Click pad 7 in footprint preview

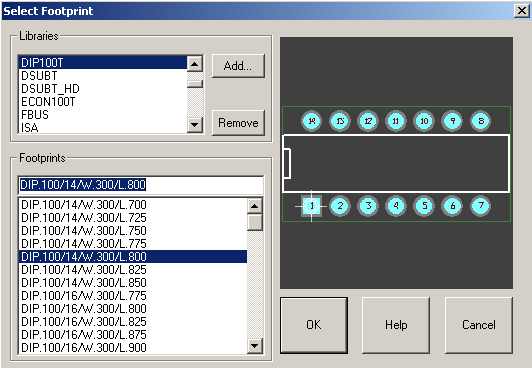click(x=480, y=206)
